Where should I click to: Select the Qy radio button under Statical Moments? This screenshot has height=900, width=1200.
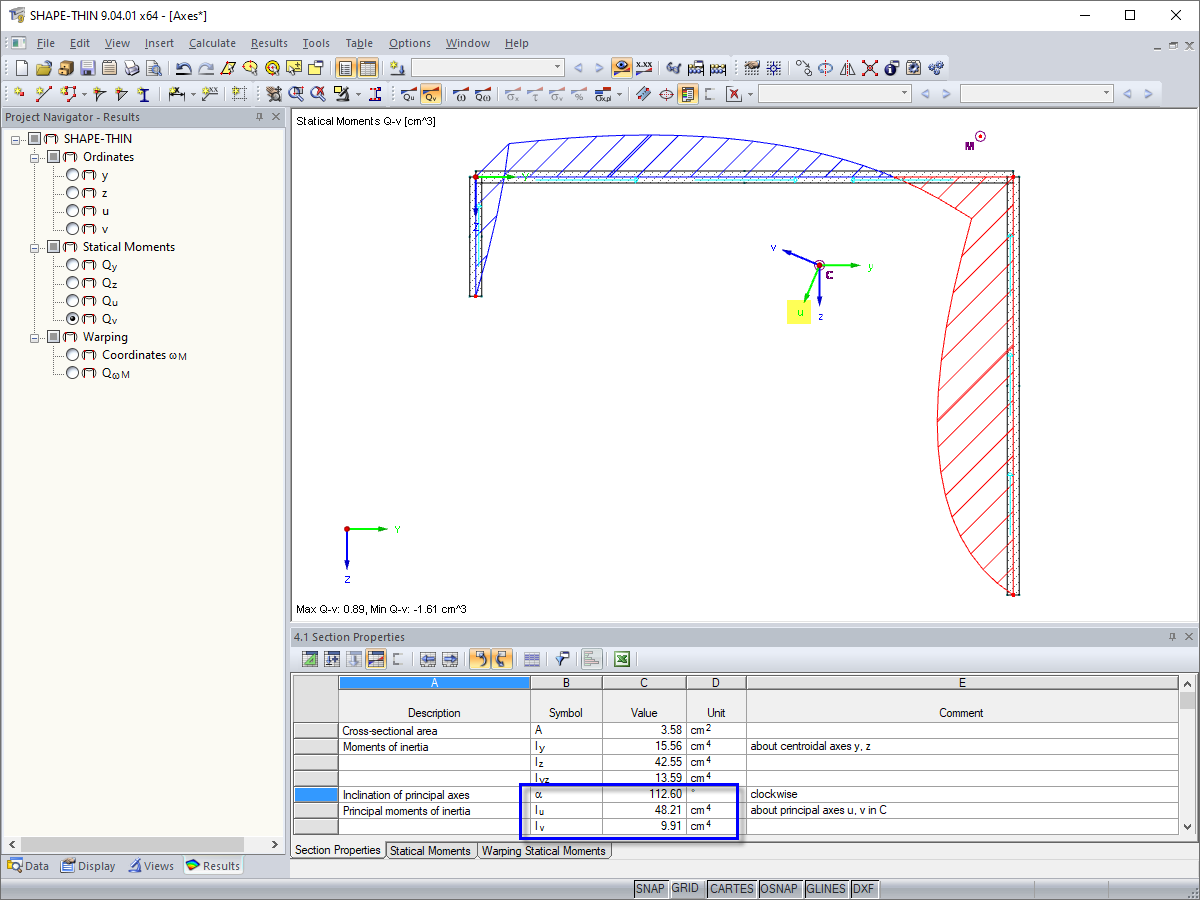click(x=73, y=265)
